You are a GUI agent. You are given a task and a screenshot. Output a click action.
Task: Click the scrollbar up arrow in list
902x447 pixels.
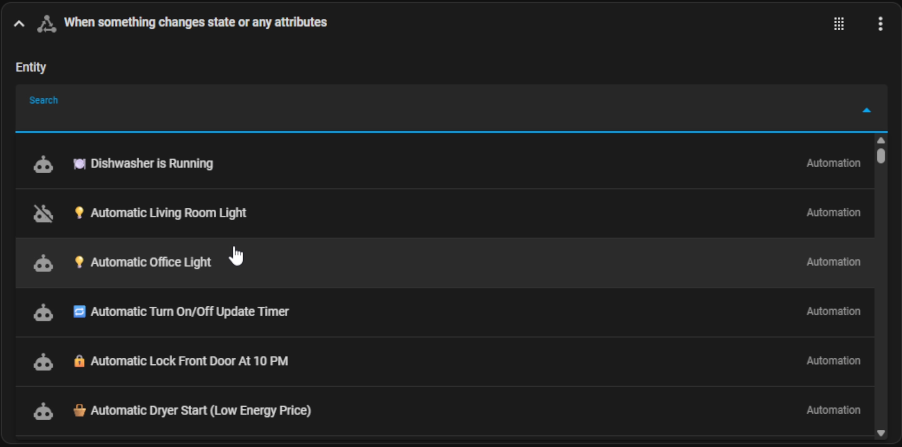tap(881, 140)
